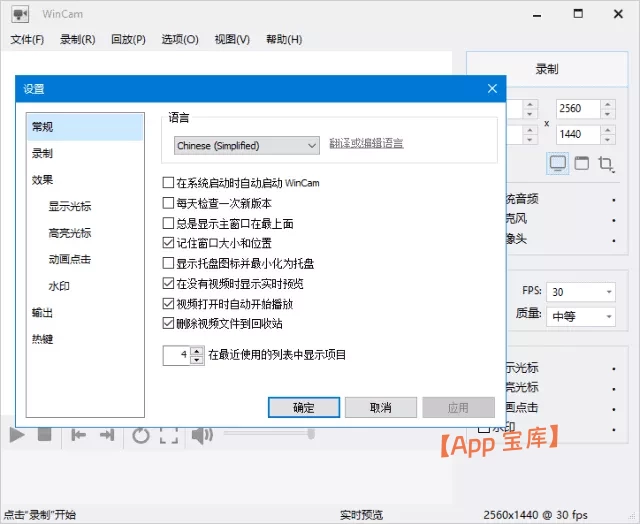Uncheck 视频打开时自动开始播放
This screenshot has width=640, height=524.
click(x=168, y=304)
